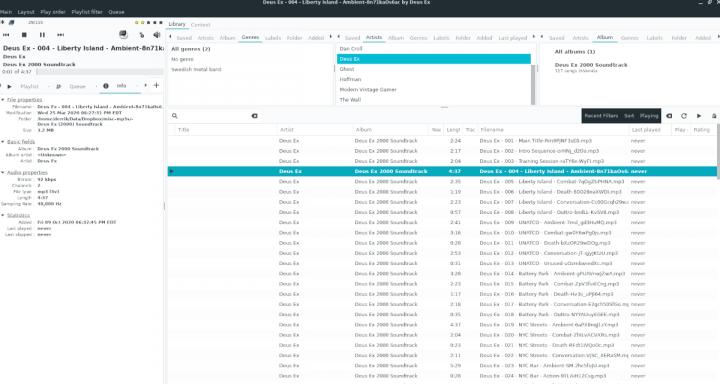Set rating using the first star
Screen dimensions: 720x384
click(137, 23)
